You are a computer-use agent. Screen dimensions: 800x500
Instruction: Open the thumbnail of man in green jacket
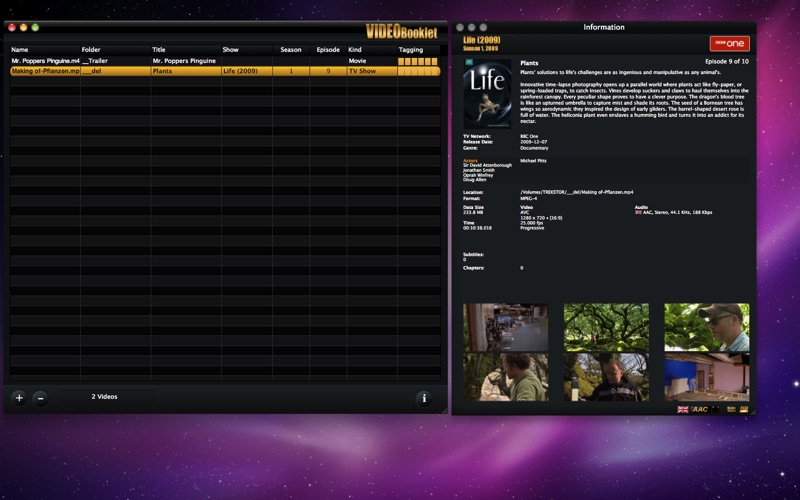click(x=506, y=377)
